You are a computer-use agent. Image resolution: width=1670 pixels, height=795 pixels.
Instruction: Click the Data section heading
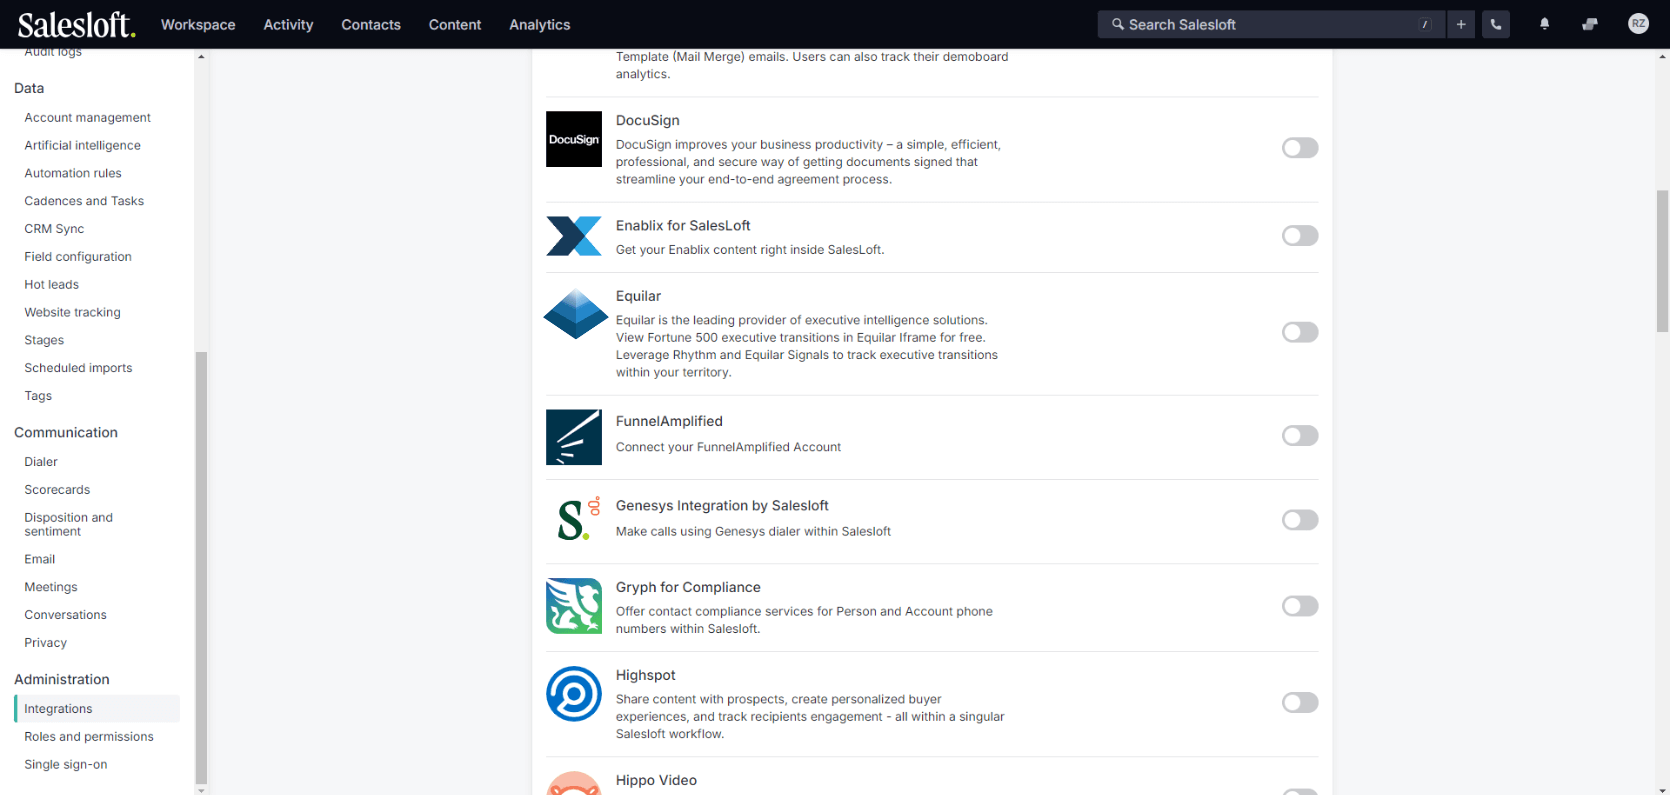tap(29, 88)
